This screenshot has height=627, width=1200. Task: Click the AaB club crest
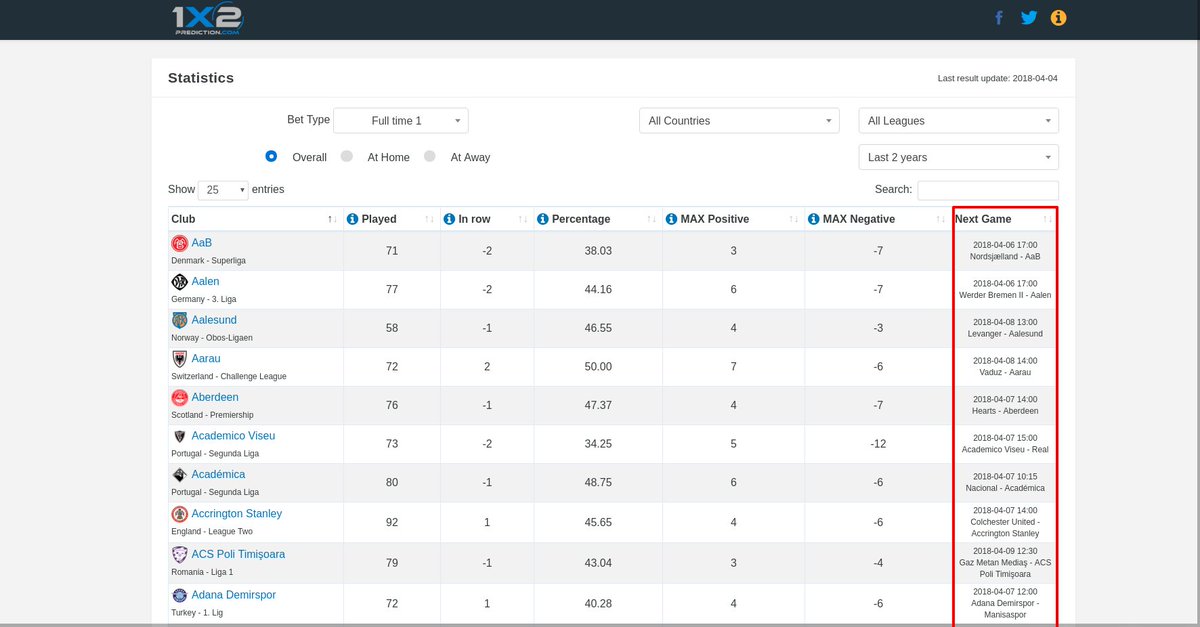[x=180, y=243]
